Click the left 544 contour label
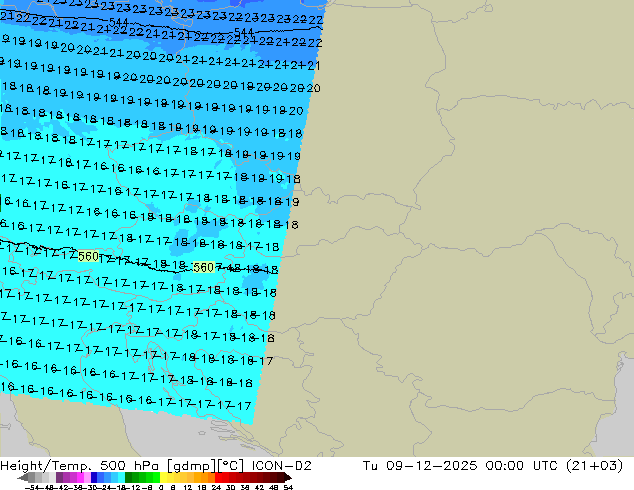The image size is (634, 490). tap(119, 22)
